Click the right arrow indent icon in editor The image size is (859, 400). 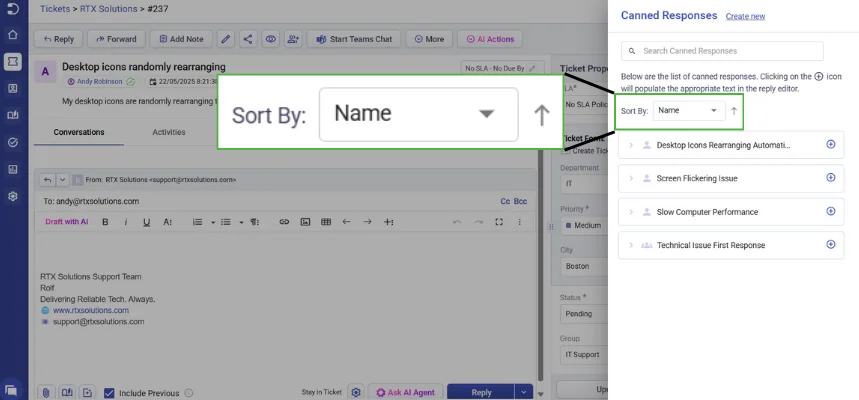pyautogui.click(x=368, y=222)
